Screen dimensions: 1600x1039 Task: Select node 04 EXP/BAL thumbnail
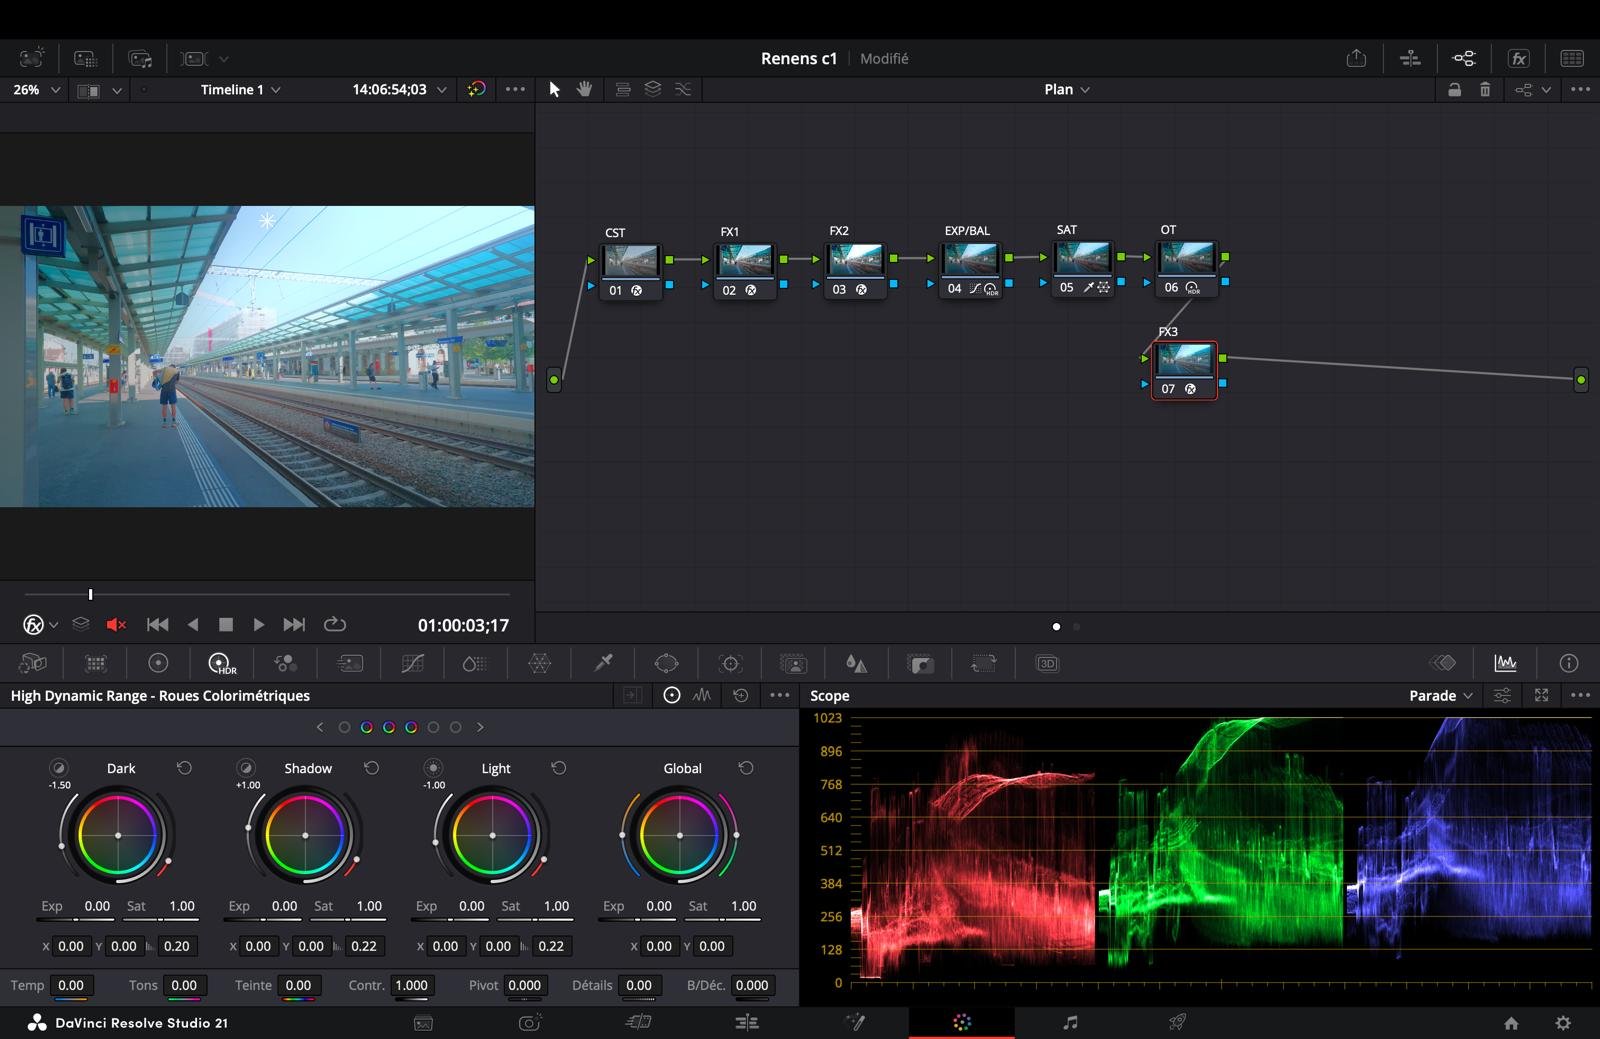click(x=969, y=258)
